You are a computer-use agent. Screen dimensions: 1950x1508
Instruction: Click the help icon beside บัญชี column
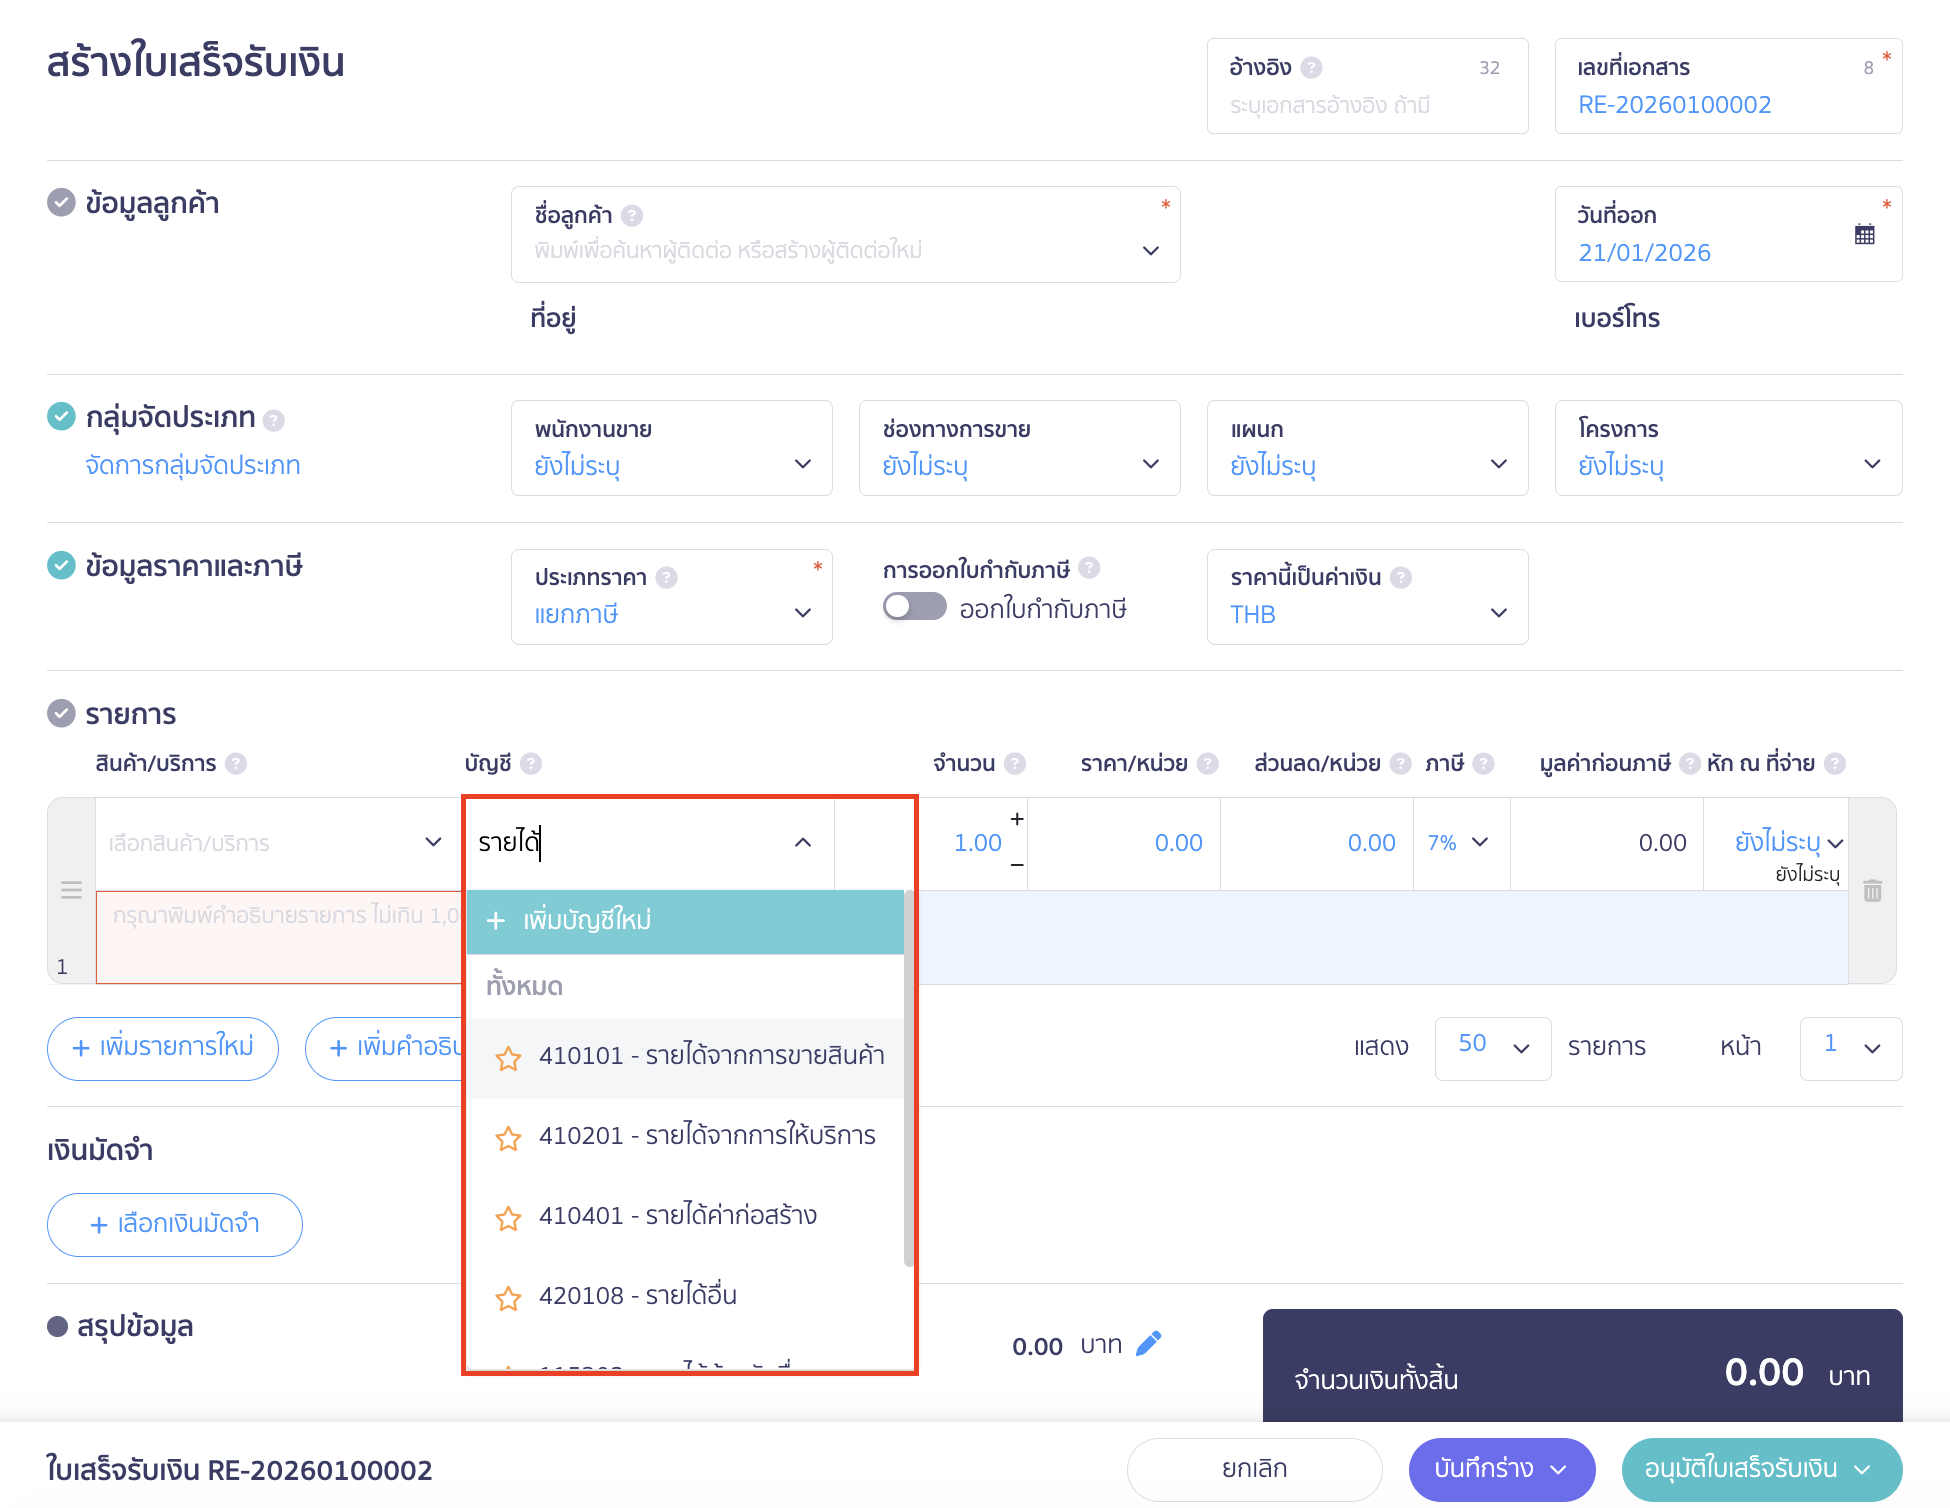tap(531, 764)
